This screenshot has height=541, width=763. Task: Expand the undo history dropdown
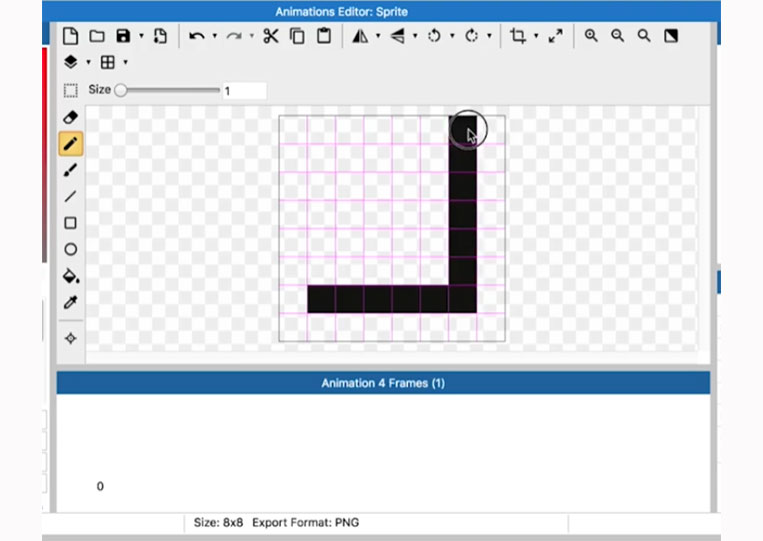[x=215, y=36]
